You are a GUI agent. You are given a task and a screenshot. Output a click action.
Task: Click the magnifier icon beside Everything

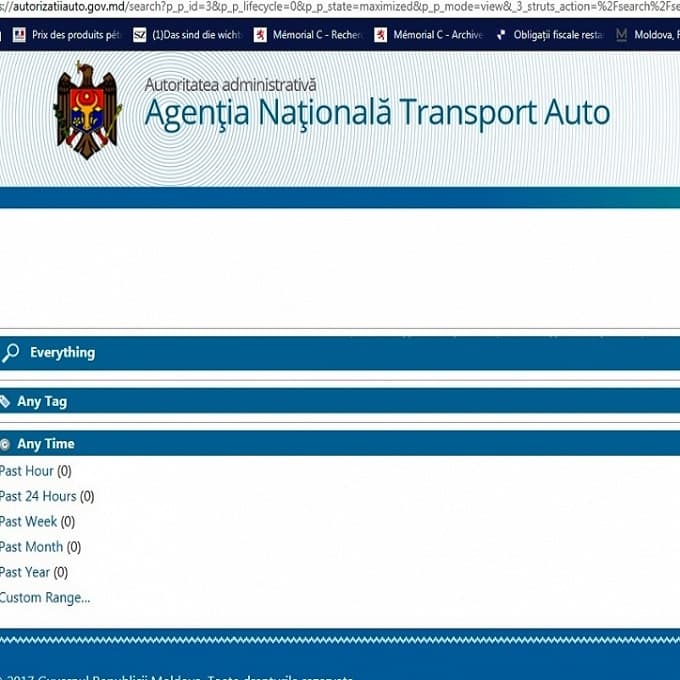tap(11, 353)
